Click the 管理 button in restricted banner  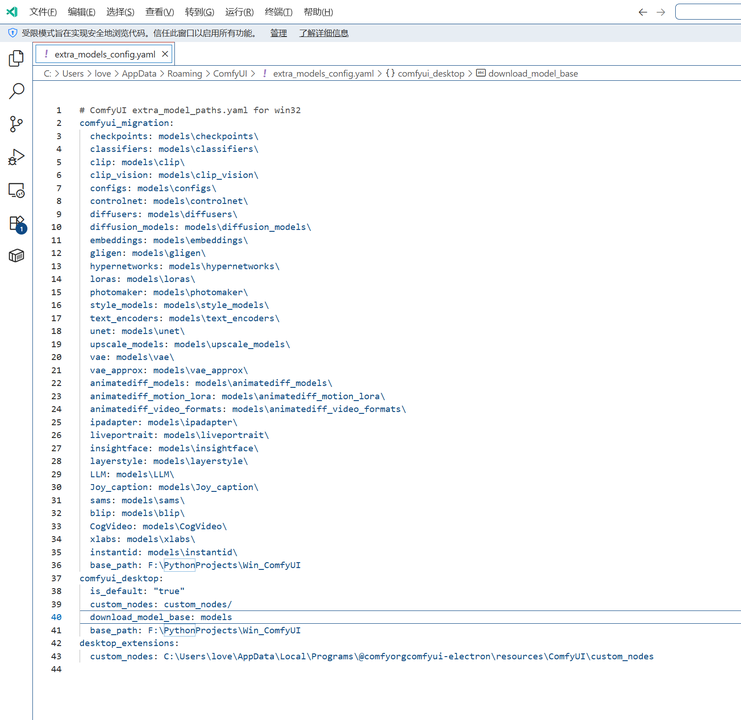point(278,33)
